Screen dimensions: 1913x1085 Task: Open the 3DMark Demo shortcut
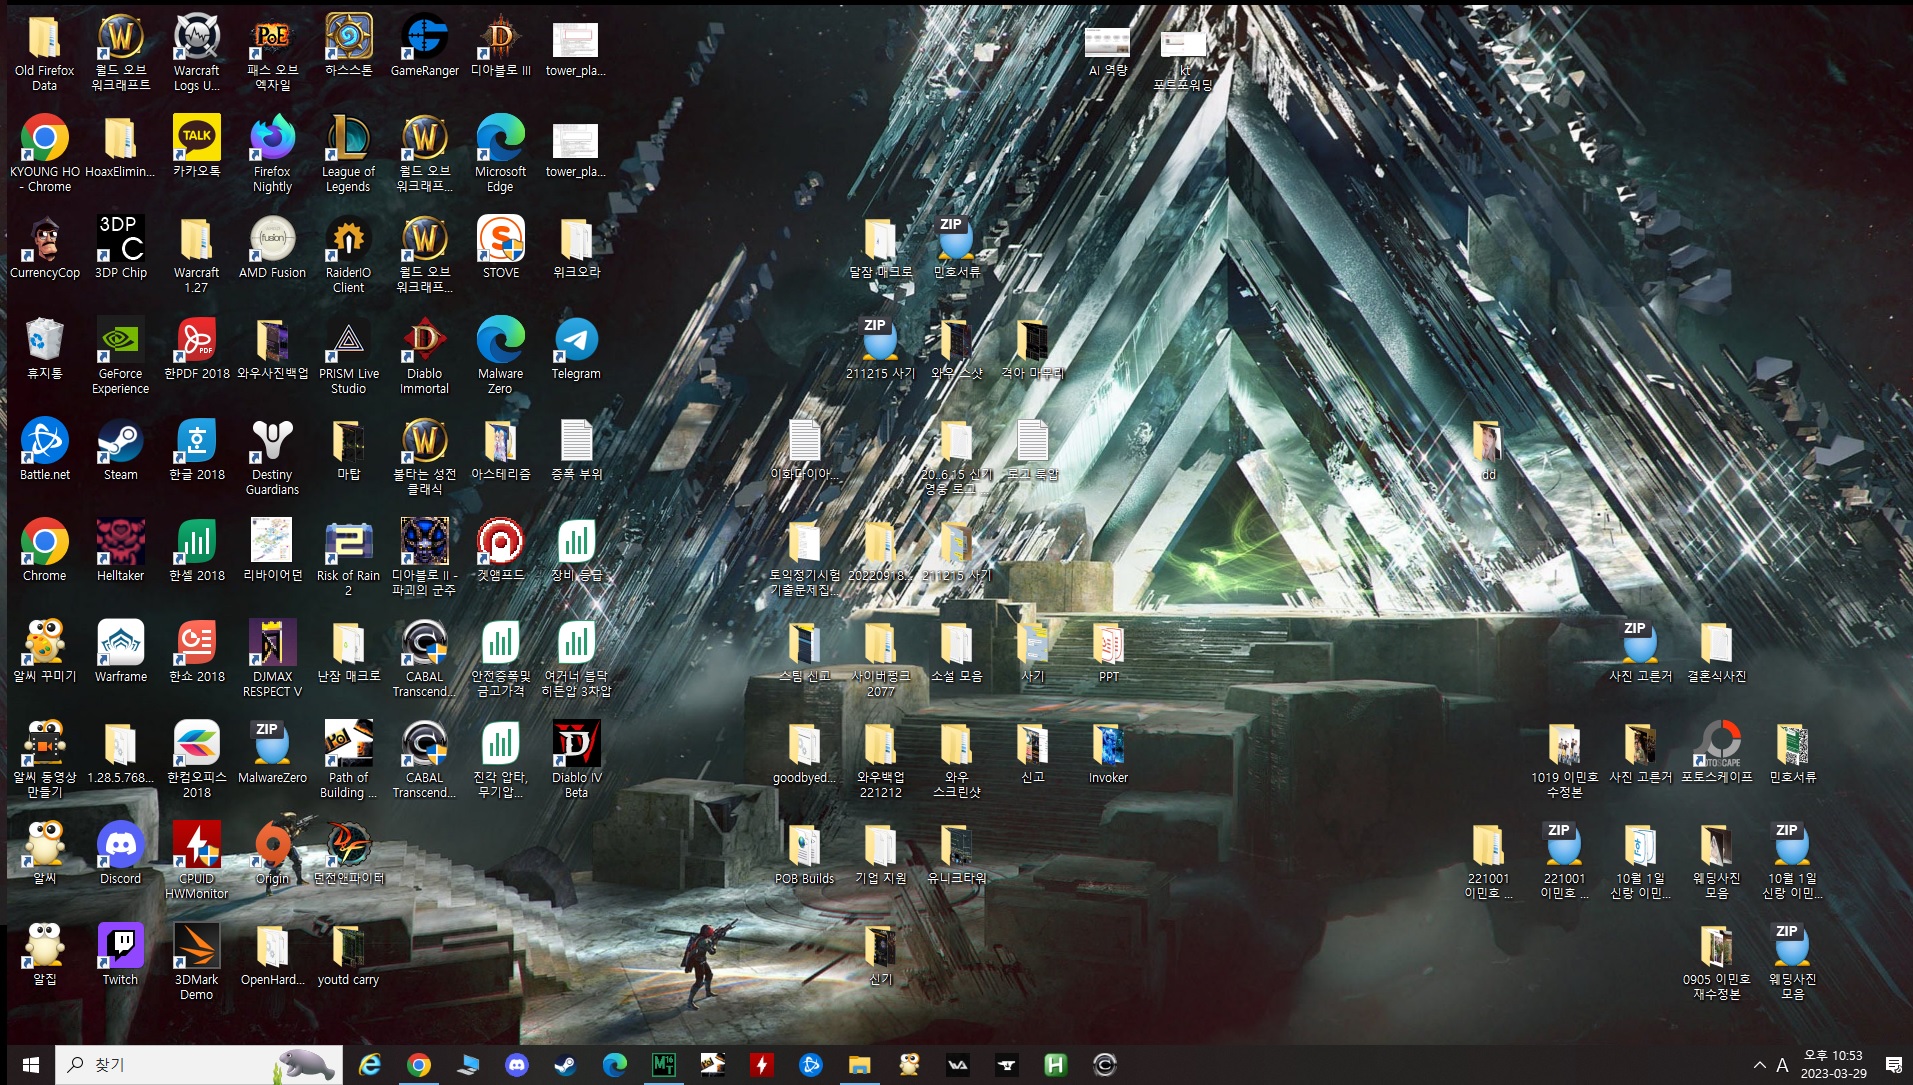click(196, 962)
